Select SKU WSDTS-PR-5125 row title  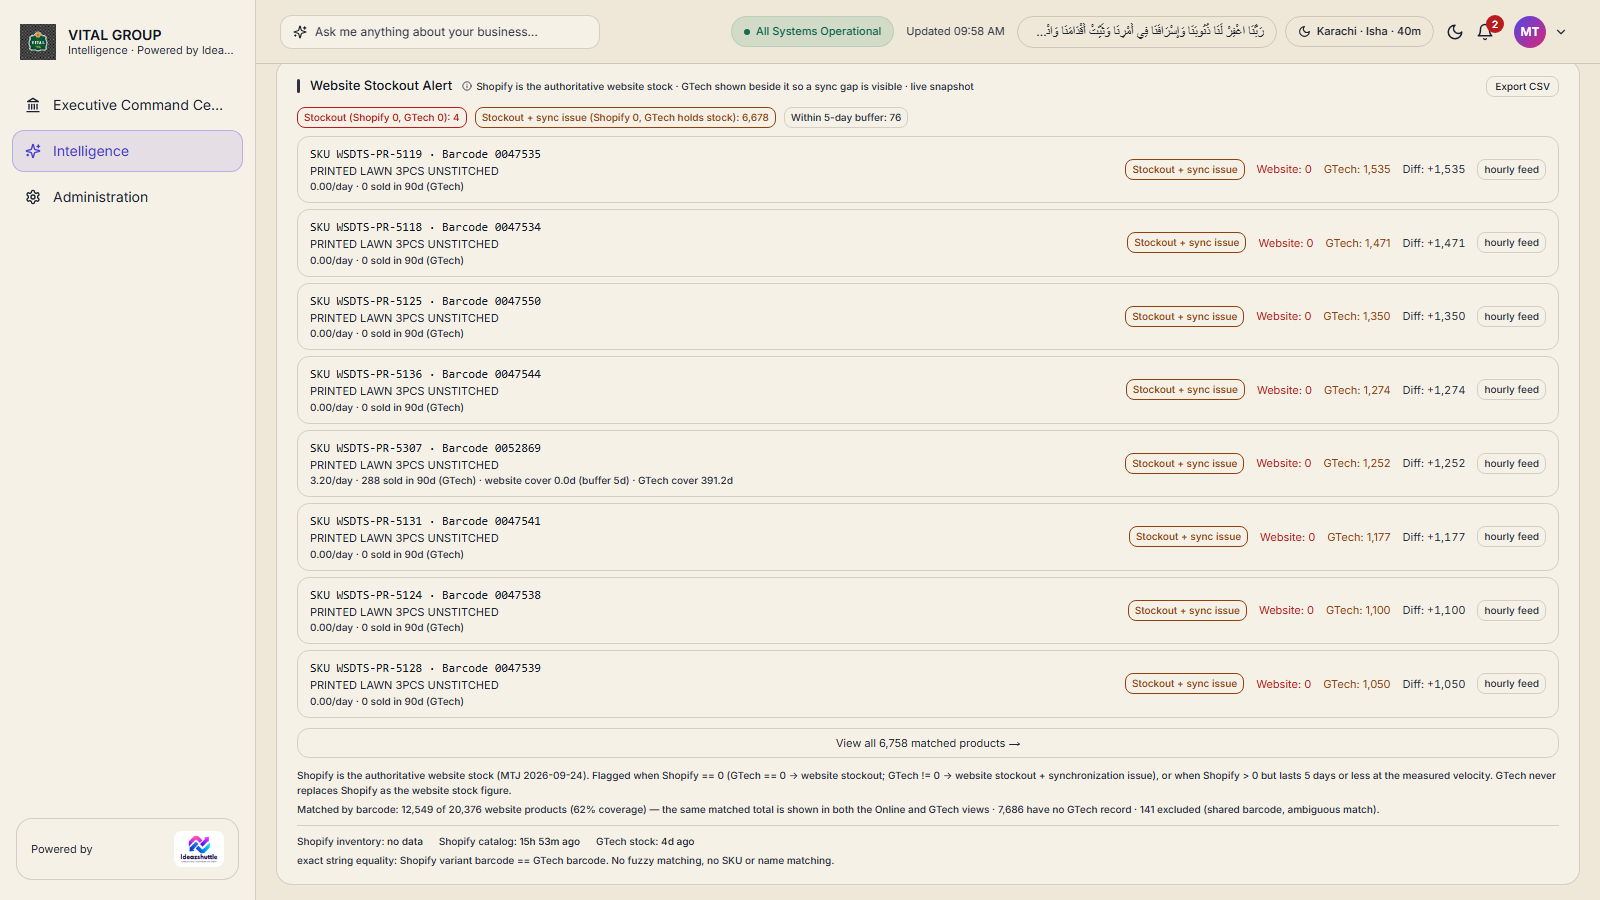click(425, 301)
